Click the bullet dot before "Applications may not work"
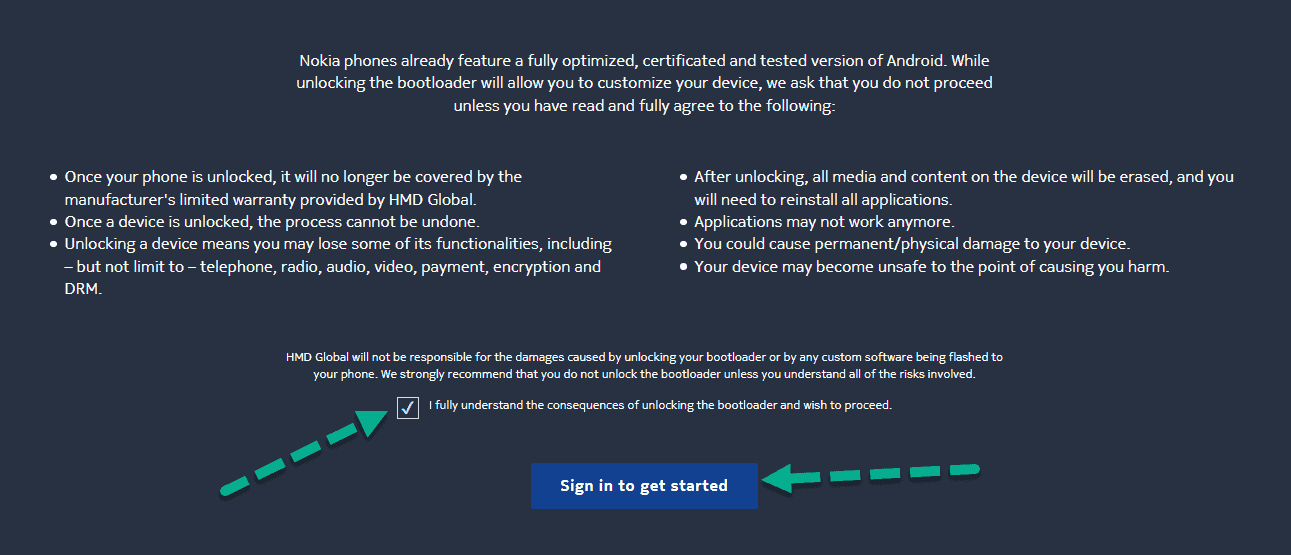Viewport: 1291px width, 555px height. coord(683,222)
